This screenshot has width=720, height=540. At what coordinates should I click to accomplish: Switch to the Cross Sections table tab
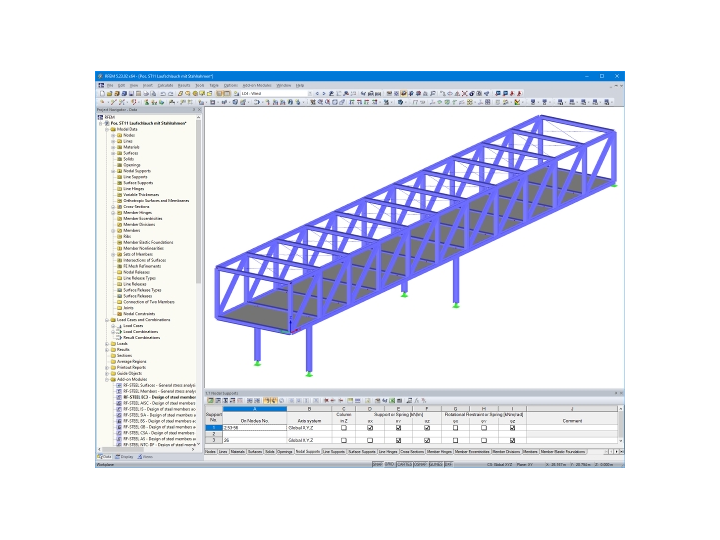coord(412,452)
